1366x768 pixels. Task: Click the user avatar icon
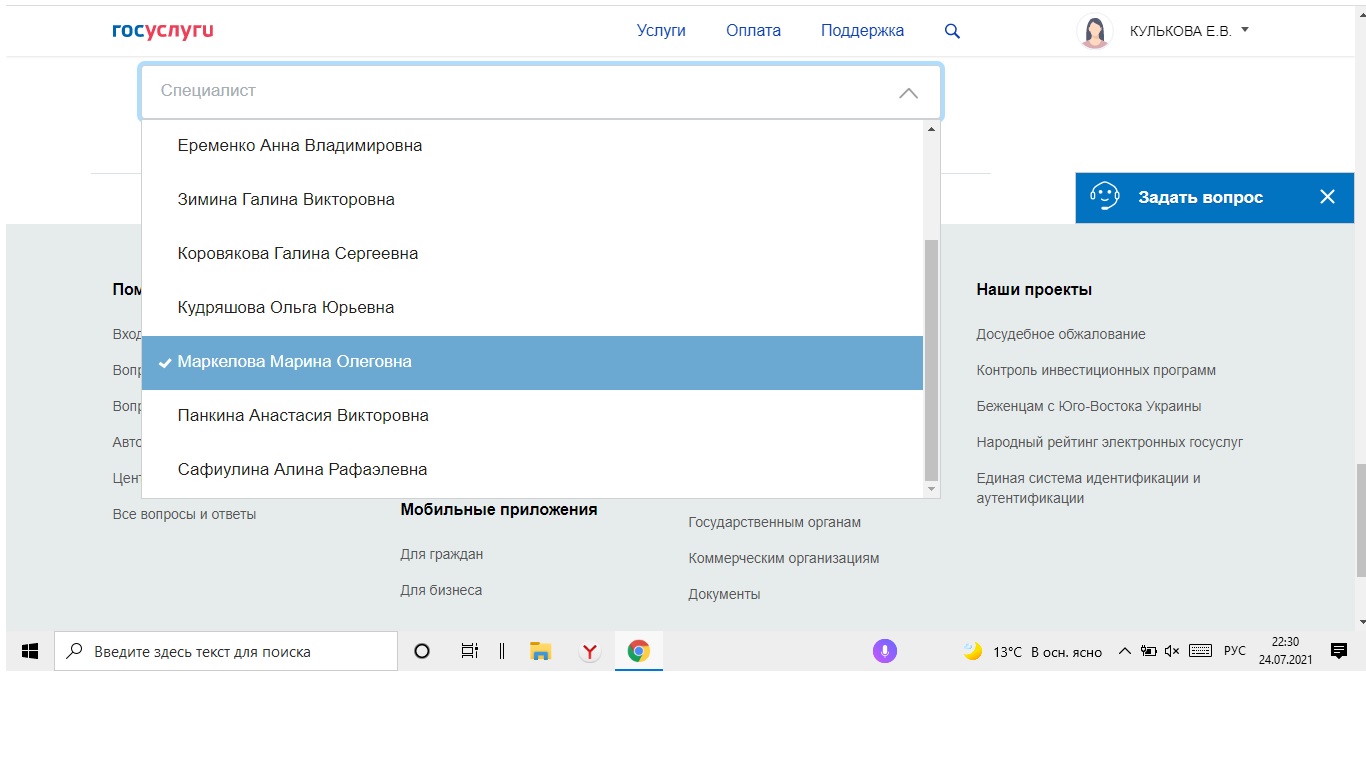[1095, 31]
